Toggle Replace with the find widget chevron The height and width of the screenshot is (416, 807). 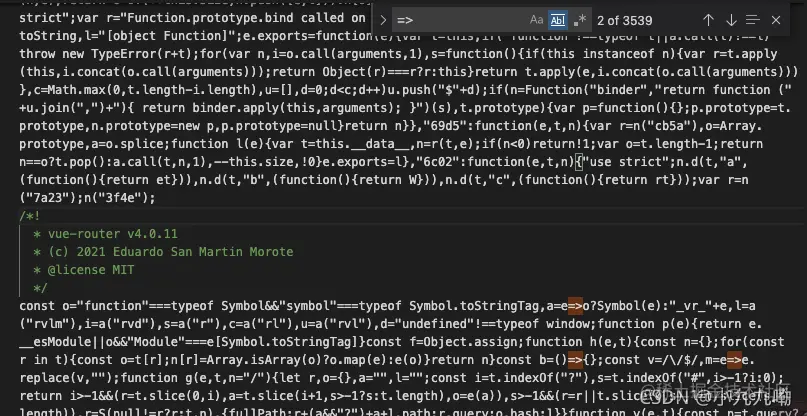click(x=383, y=20)
